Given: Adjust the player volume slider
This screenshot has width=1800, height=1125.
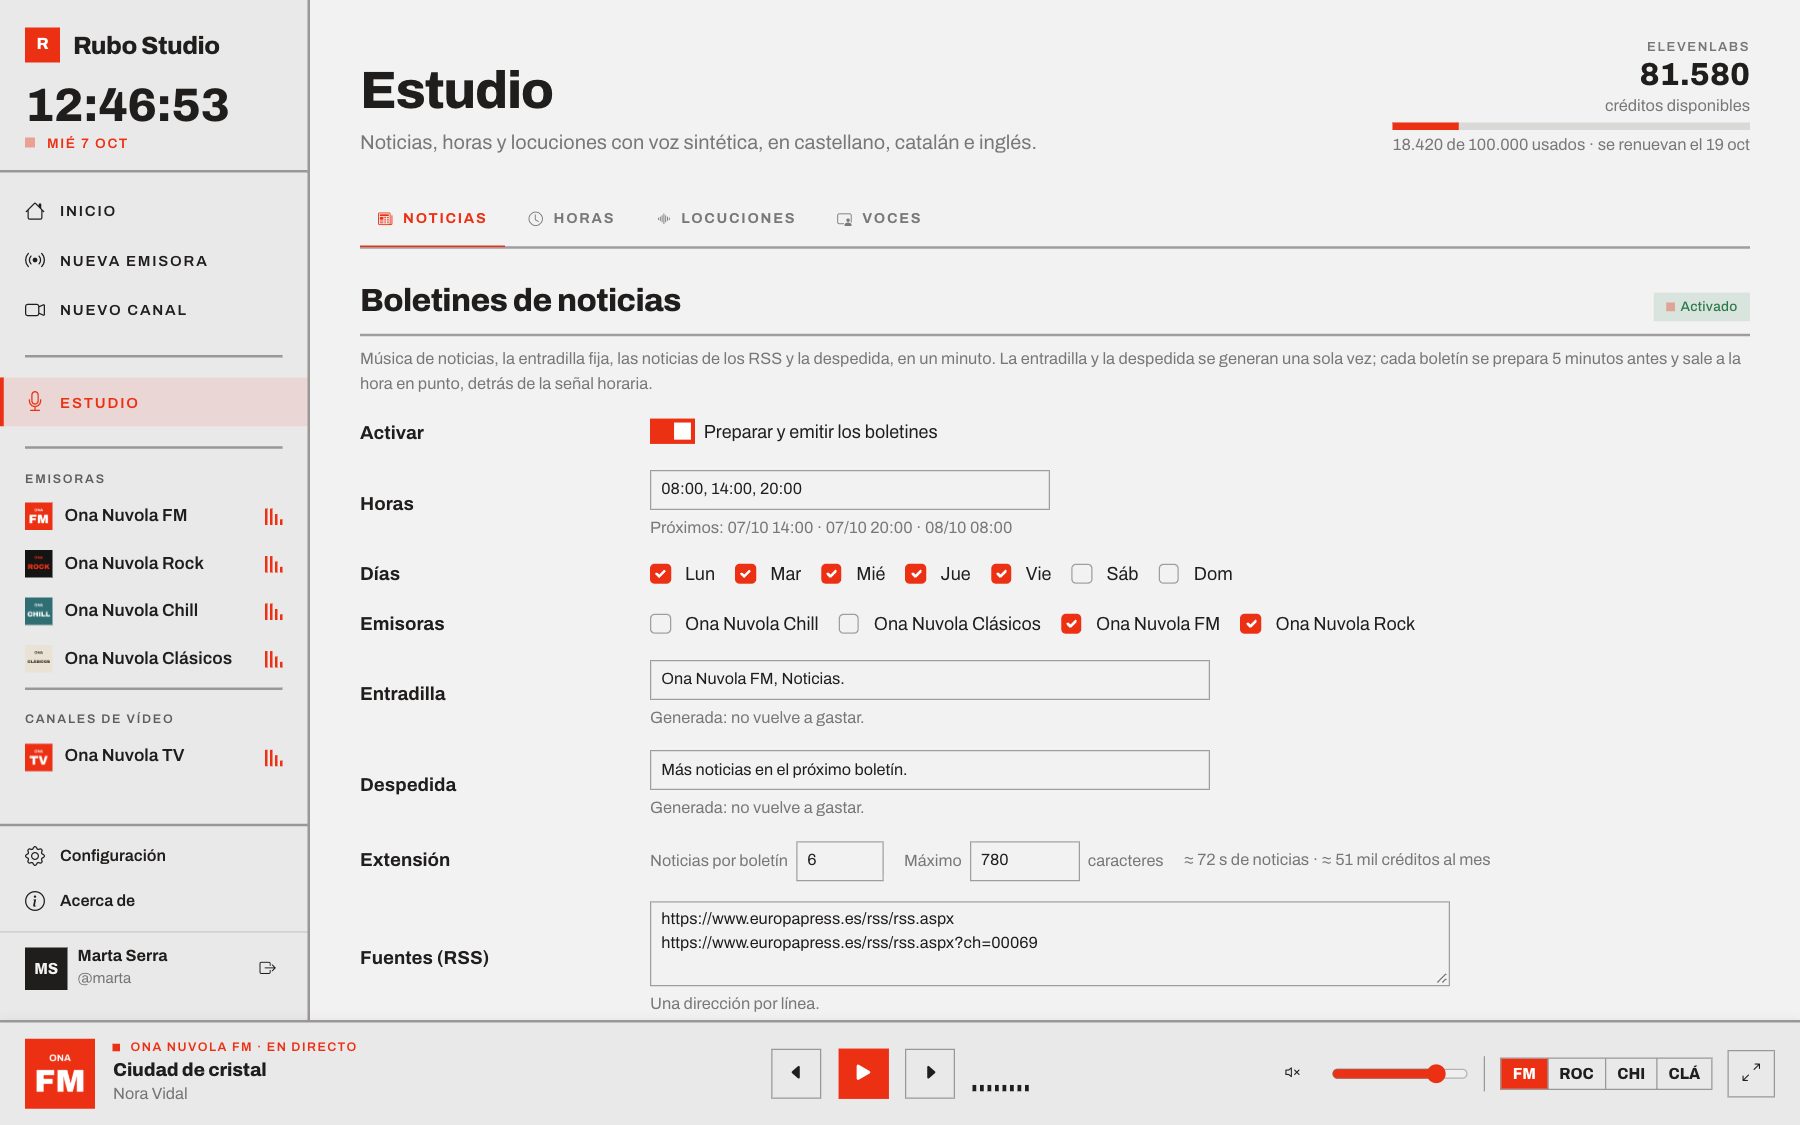Looking at the screenshot, I should [x=1399, y=1074].
